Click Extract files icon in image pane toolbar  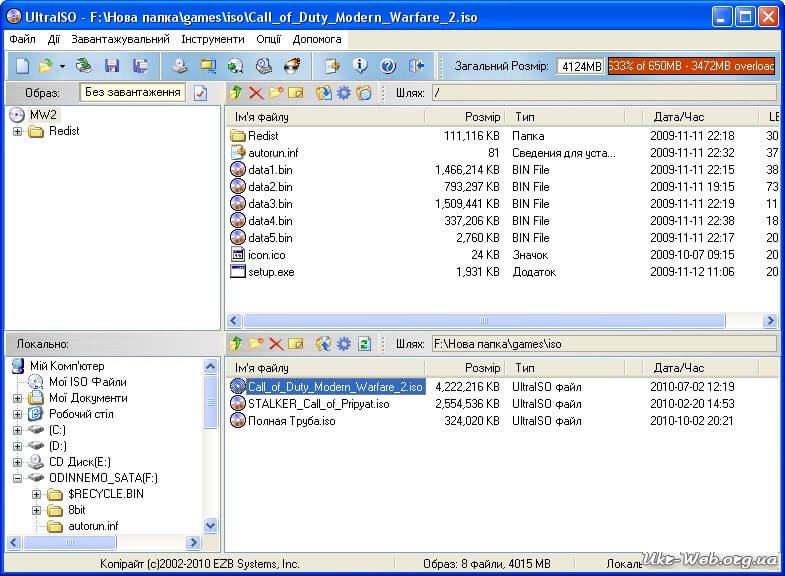(324, 93)
